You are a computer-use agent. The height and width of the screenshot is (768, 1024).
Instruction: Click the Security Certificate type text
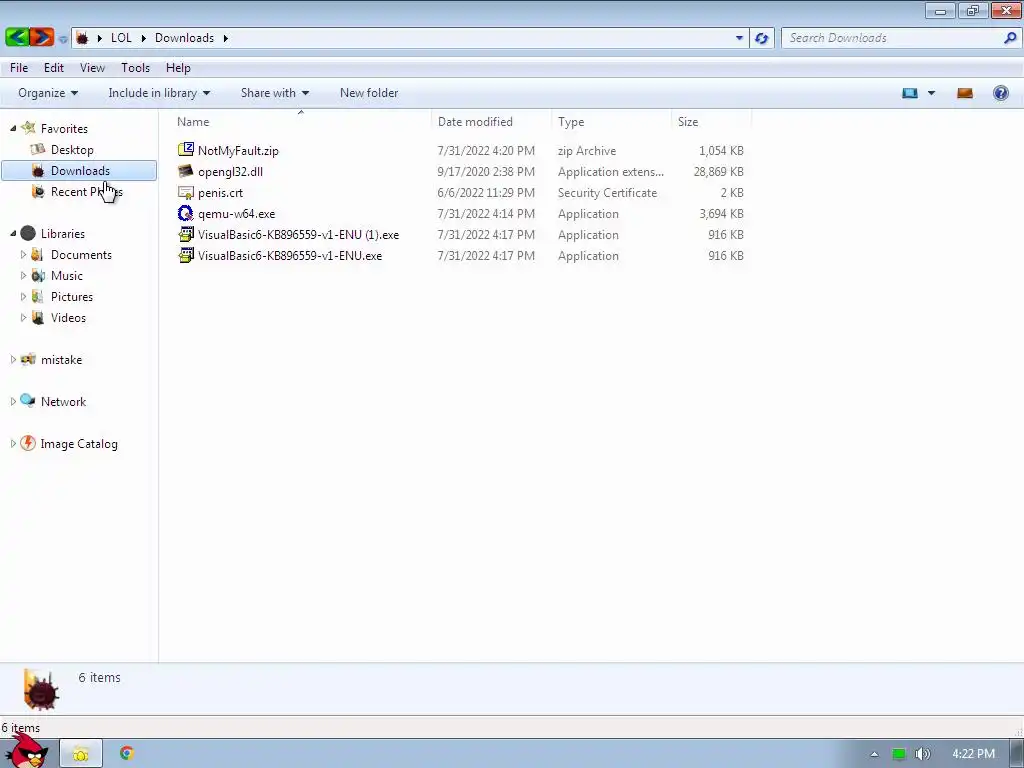[607, 193]
